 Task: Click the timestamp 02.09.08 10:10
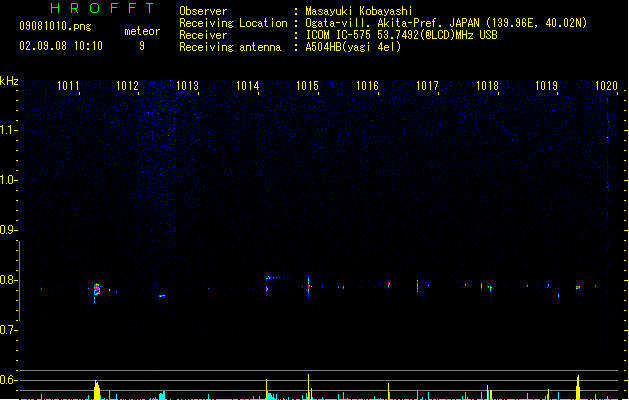tap(61, 46)
